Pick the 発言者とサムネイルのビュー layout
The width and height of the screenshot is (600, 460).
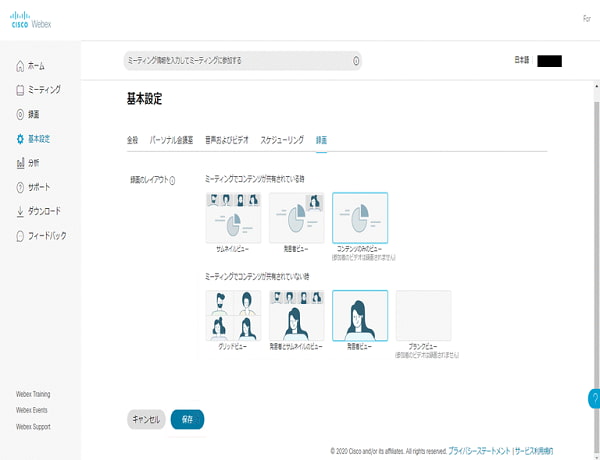coord(297,315)
